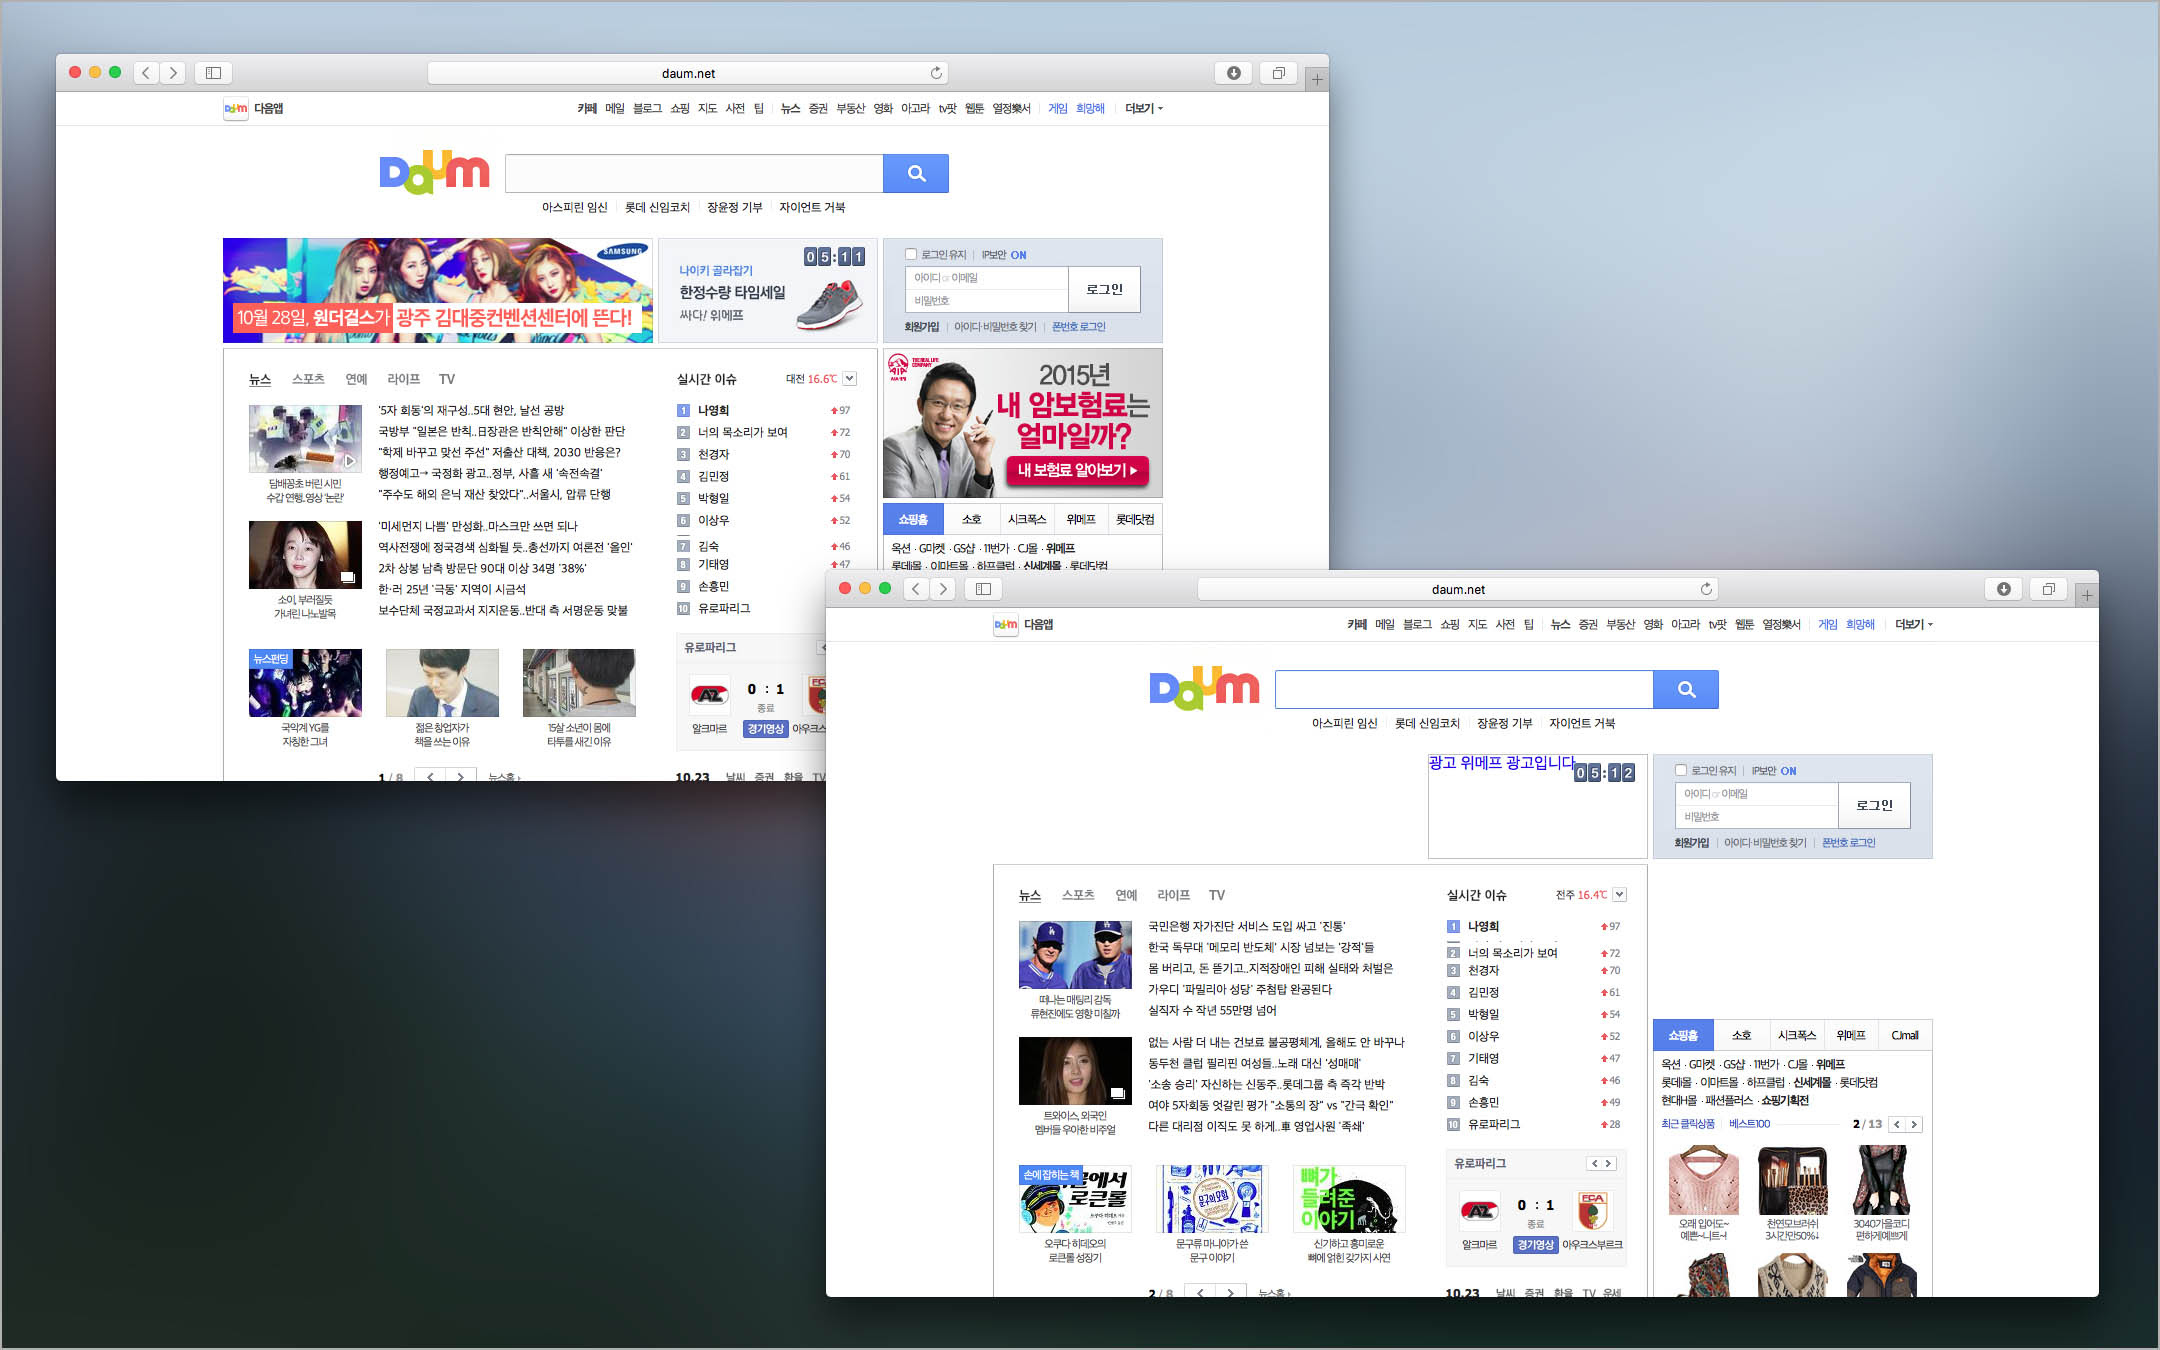Click reload icon in back Safari window

pyautogui.click(x=936, y=73)
